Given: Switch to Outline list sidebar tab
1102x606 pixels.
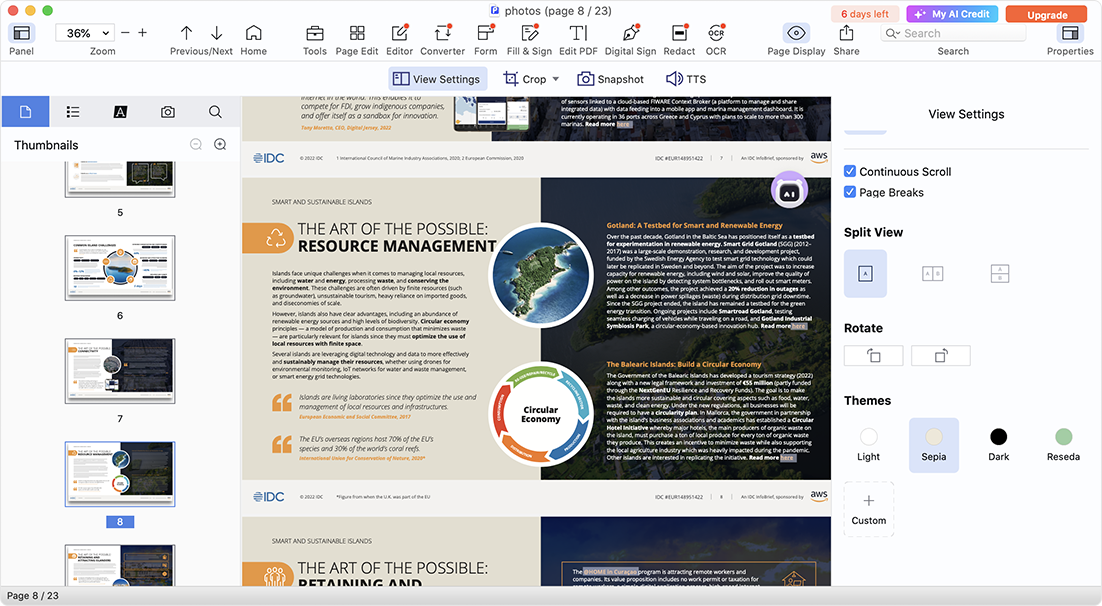Looking at the screenshot, I should (x=73, y=112).
